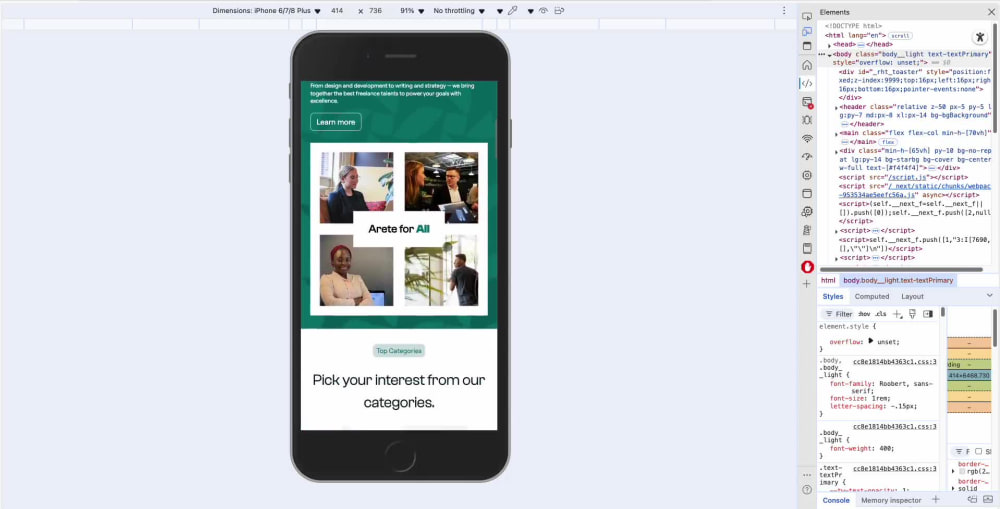Viewport: 1000px width, 509px height.
Task: Toggle the computed styles sidebar icon
Action: click(928, 314)
